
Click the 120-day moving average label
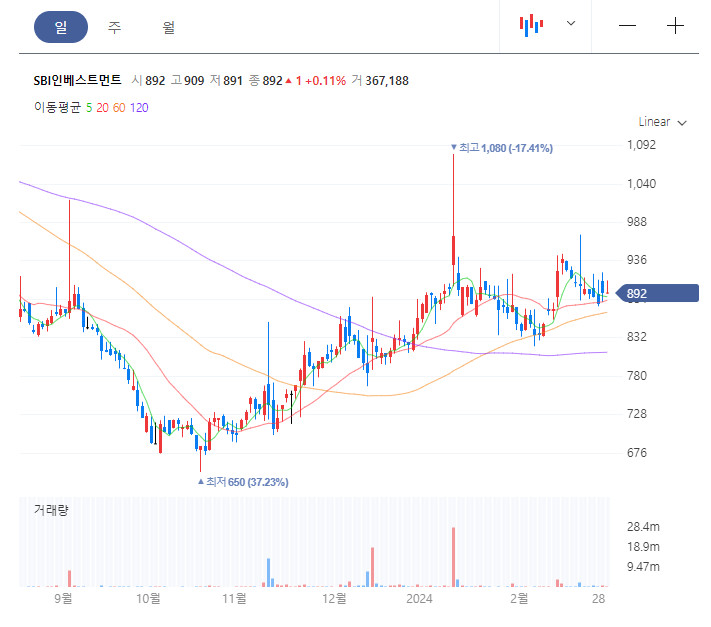139,108
